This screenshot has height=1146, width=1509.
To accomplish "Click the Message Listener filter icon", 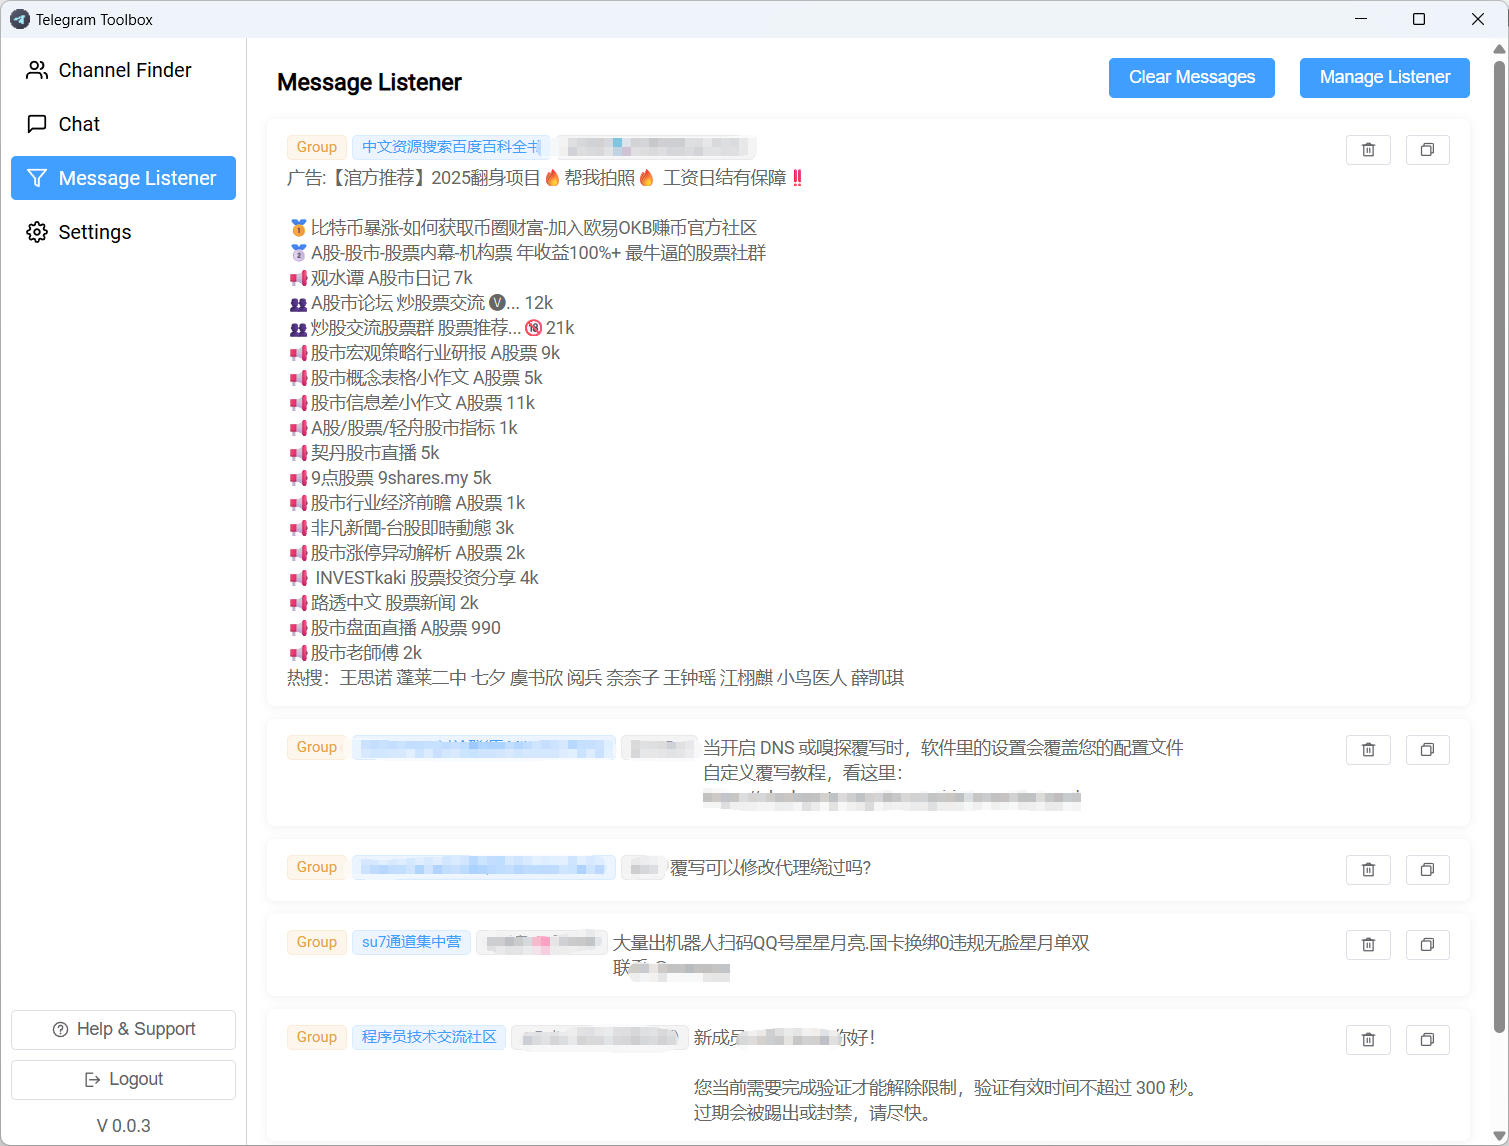I will tap(37, 178).
